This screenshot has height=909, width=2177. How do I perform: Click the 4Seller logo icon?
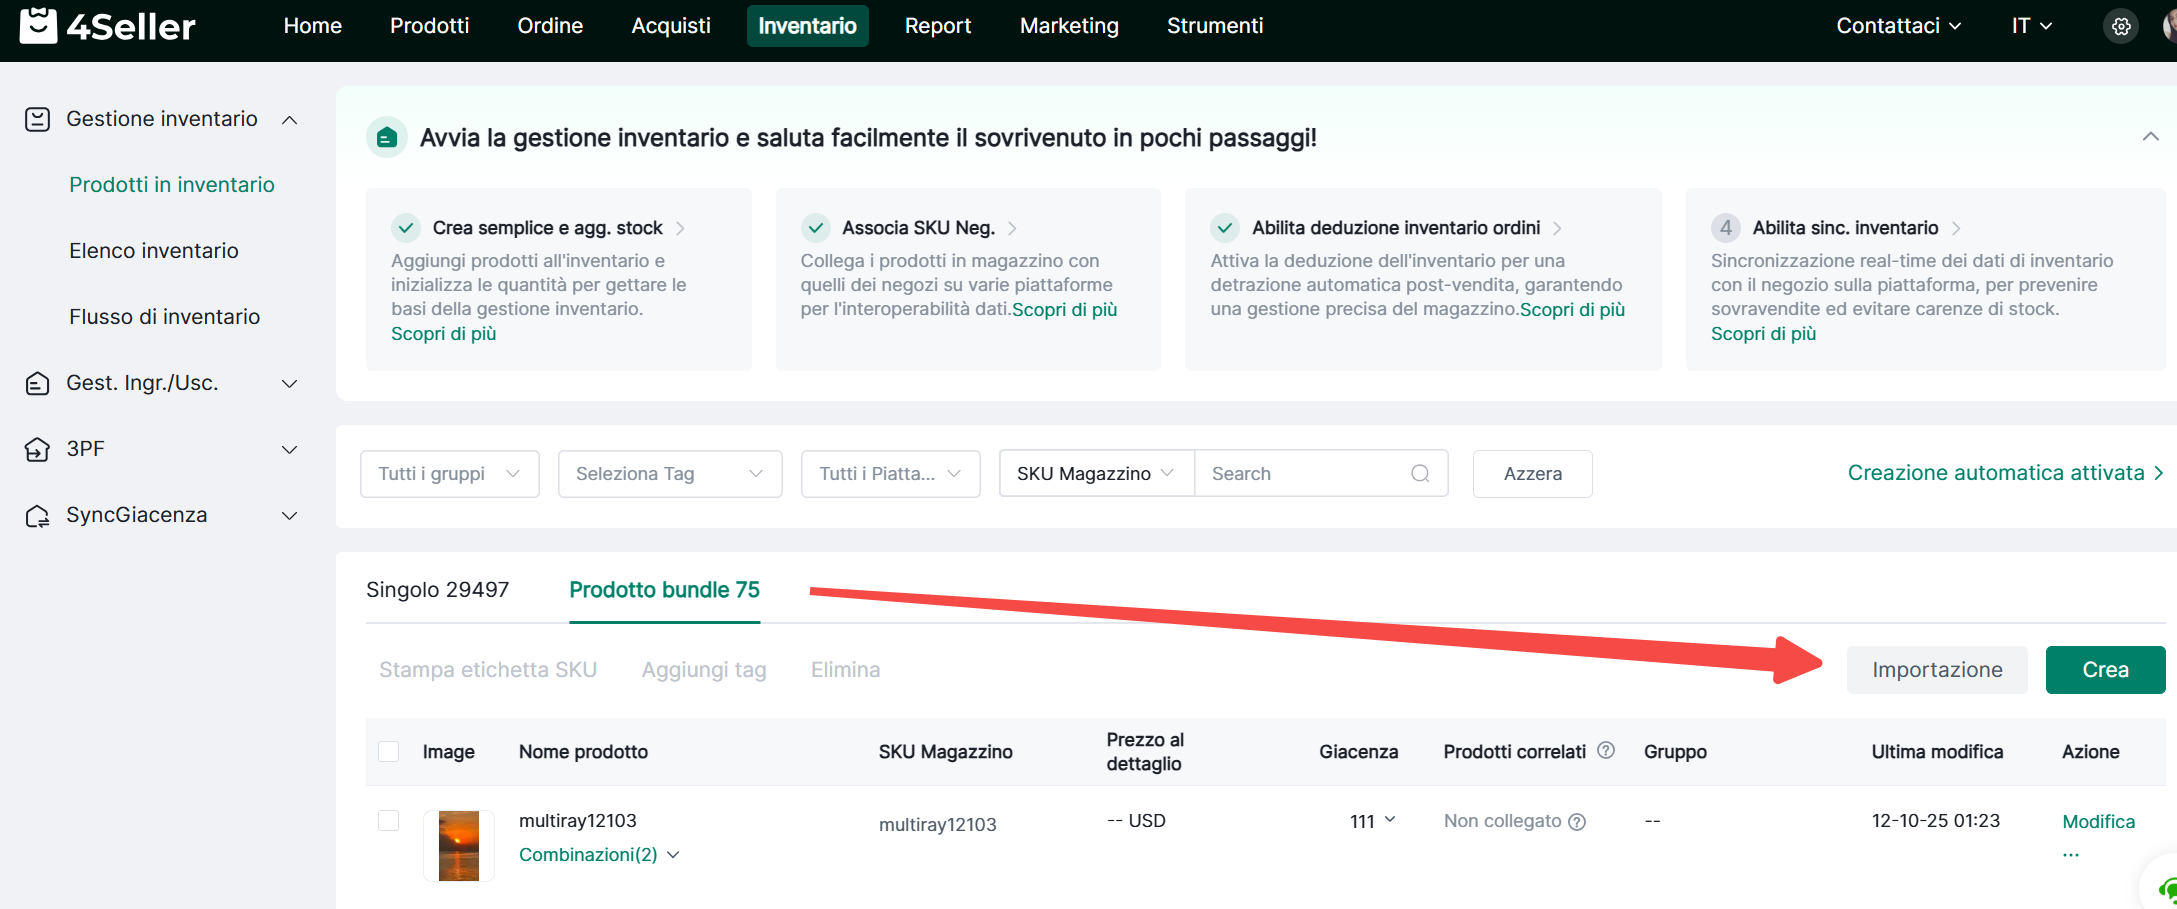[38, 26]
